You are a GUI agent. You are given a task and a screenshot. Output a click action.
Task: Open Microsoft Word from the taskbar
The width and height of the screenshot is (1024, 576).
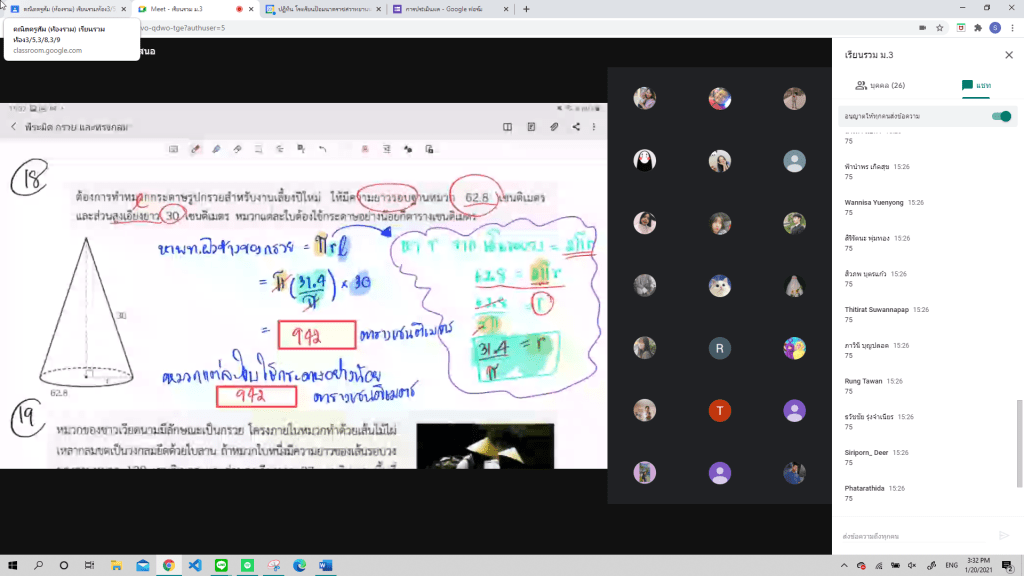point(324,565)
